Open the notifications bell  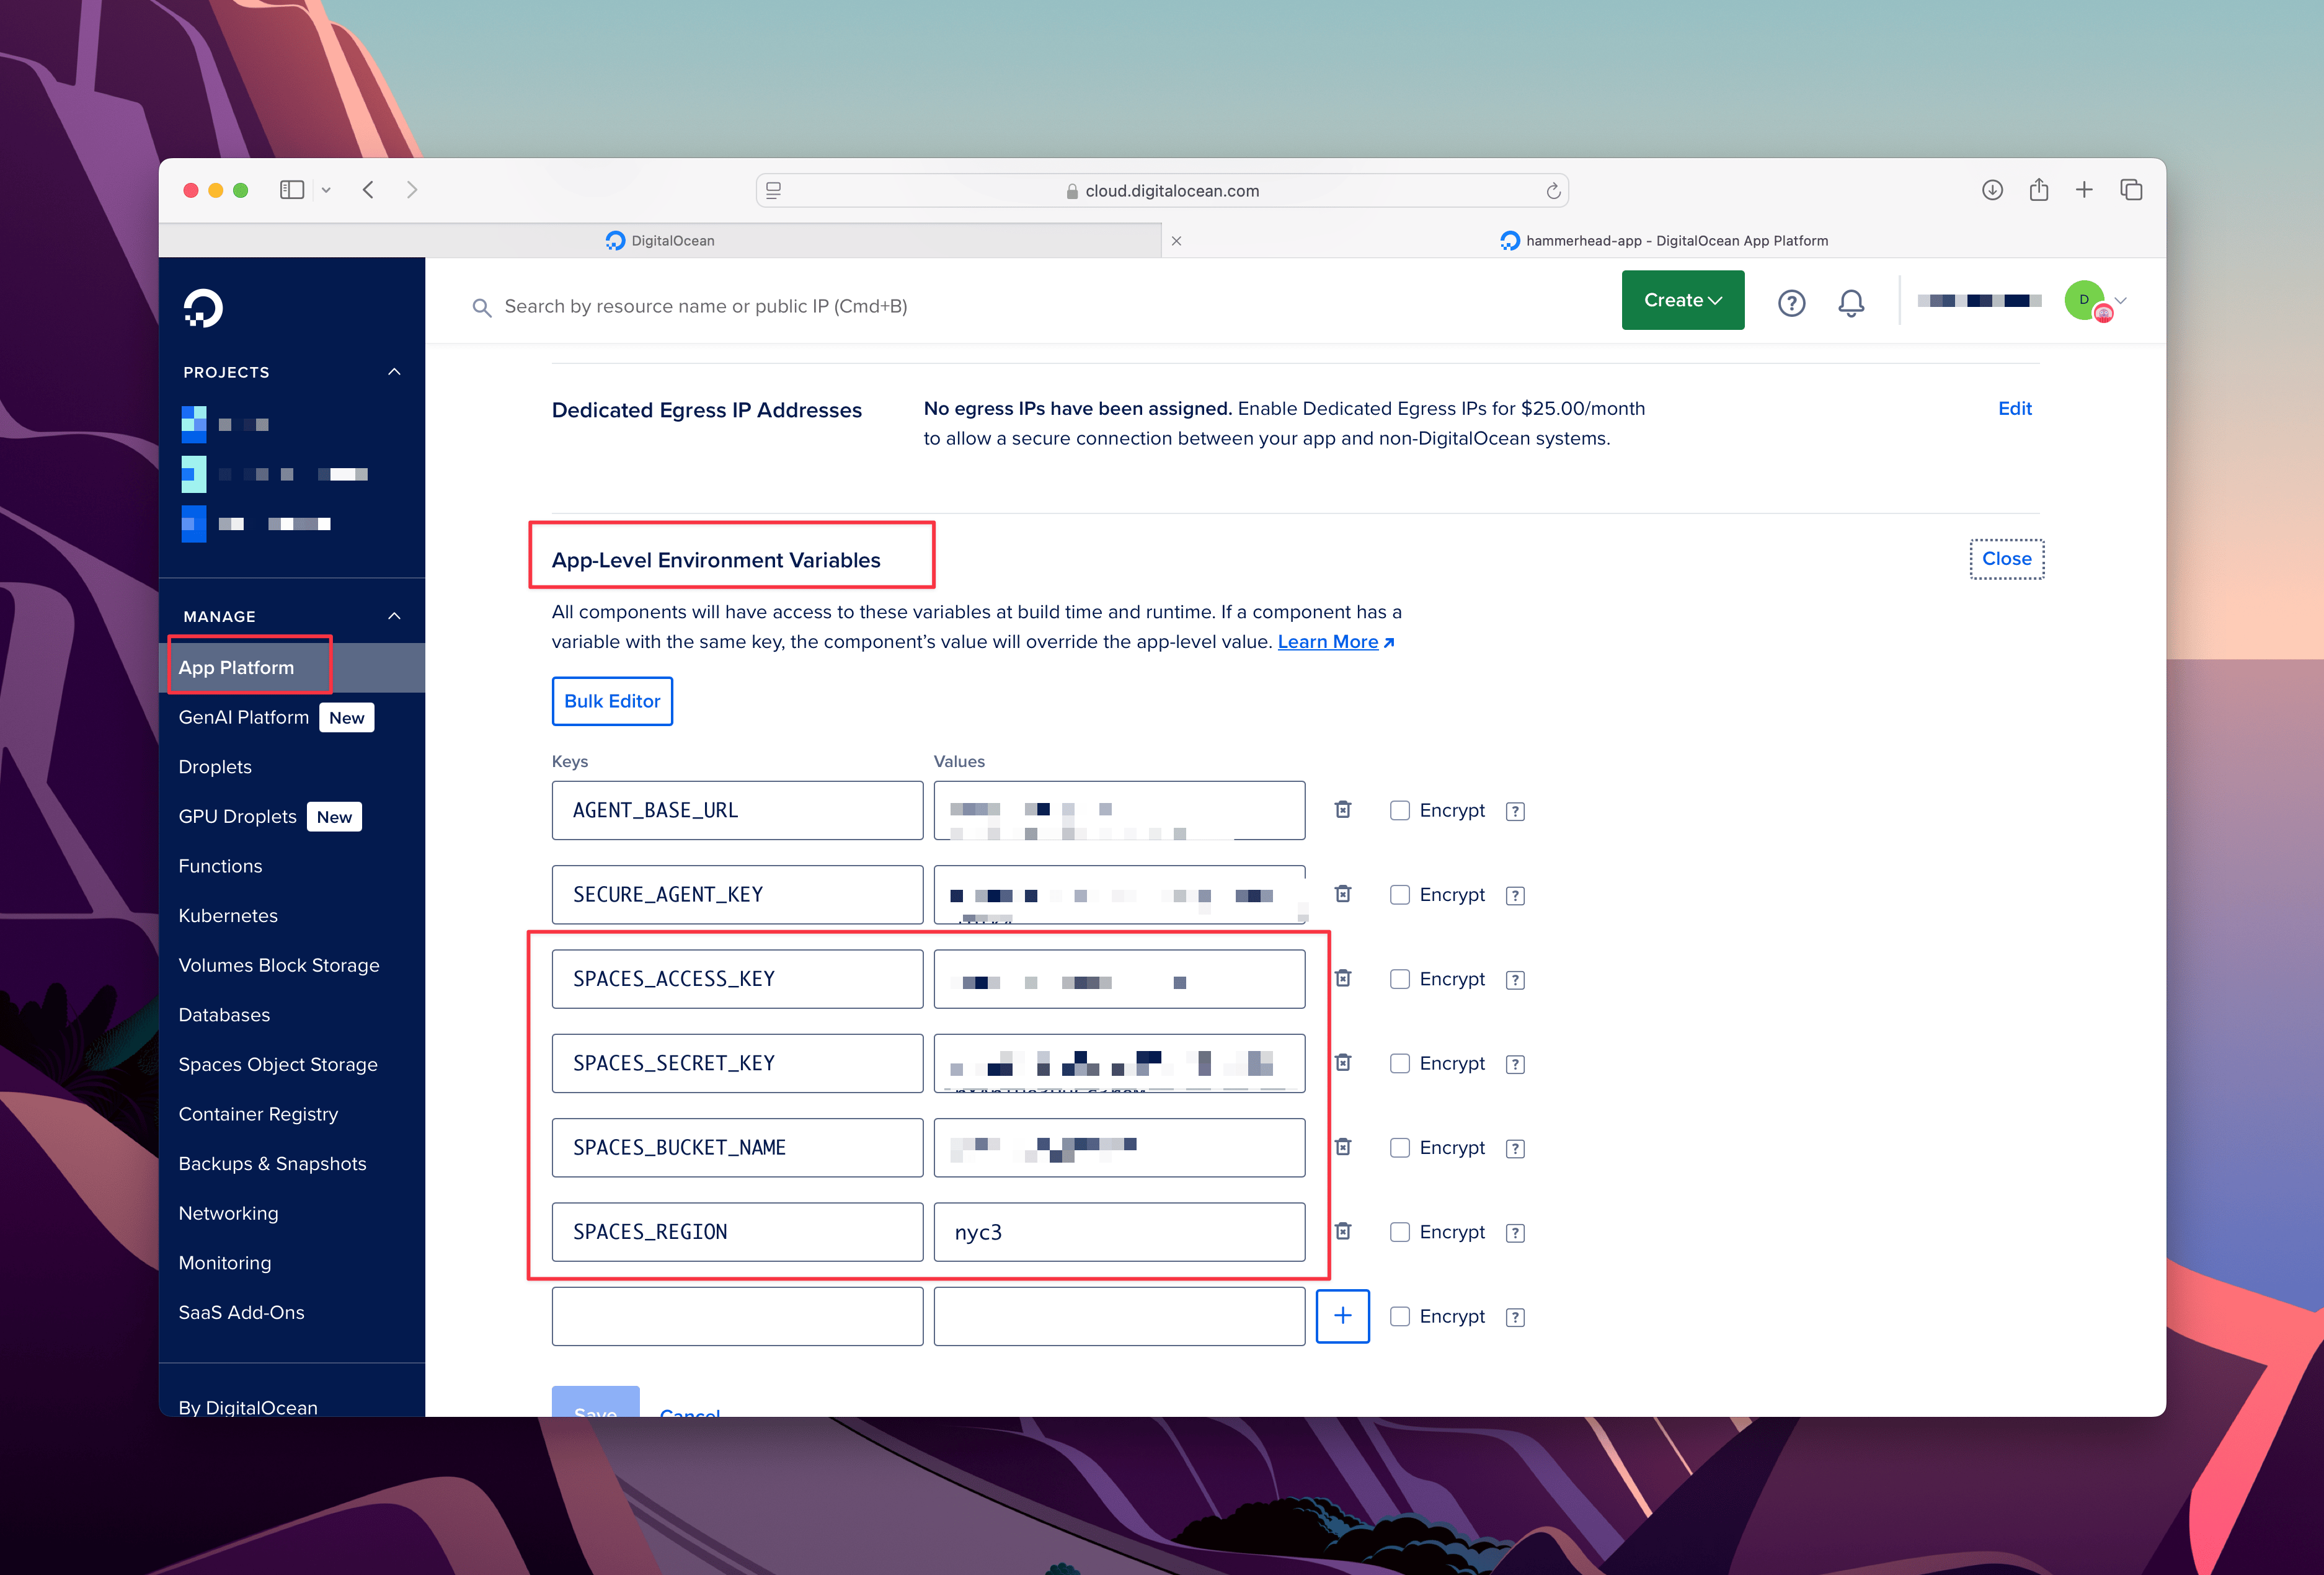pos(1851,303)
